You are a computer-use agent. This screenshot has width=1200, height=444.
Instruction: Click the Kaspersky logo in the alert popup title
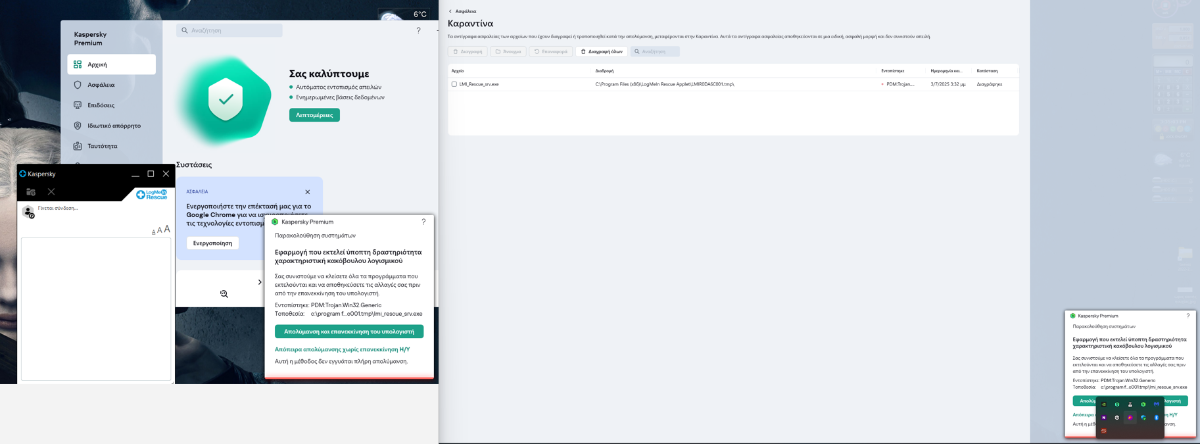coord(275,221)
